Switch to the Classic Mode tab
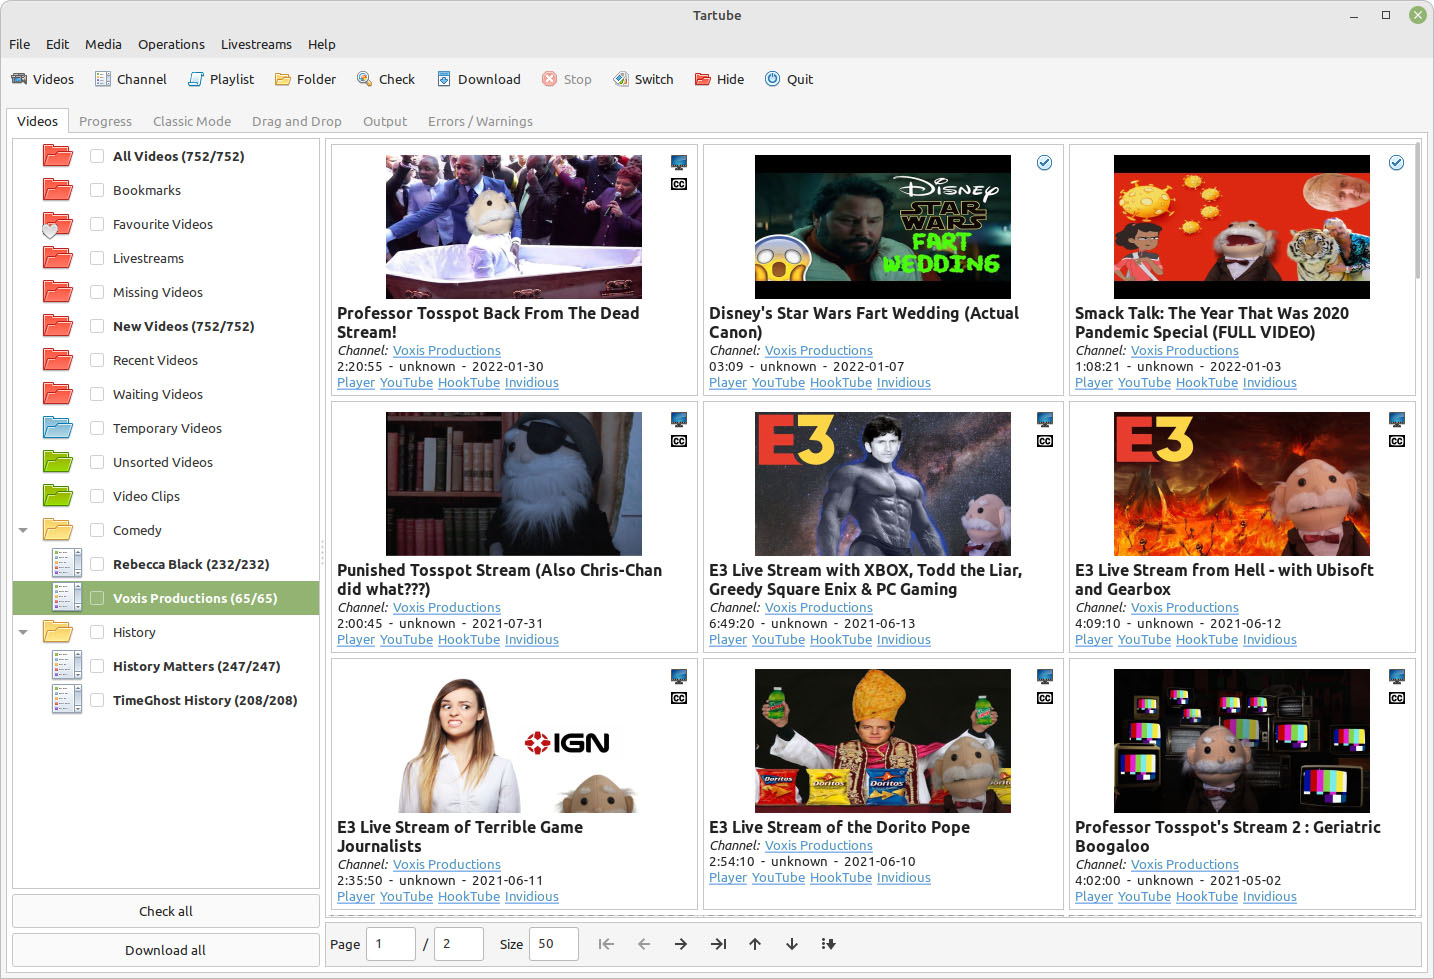 [192, 121]
